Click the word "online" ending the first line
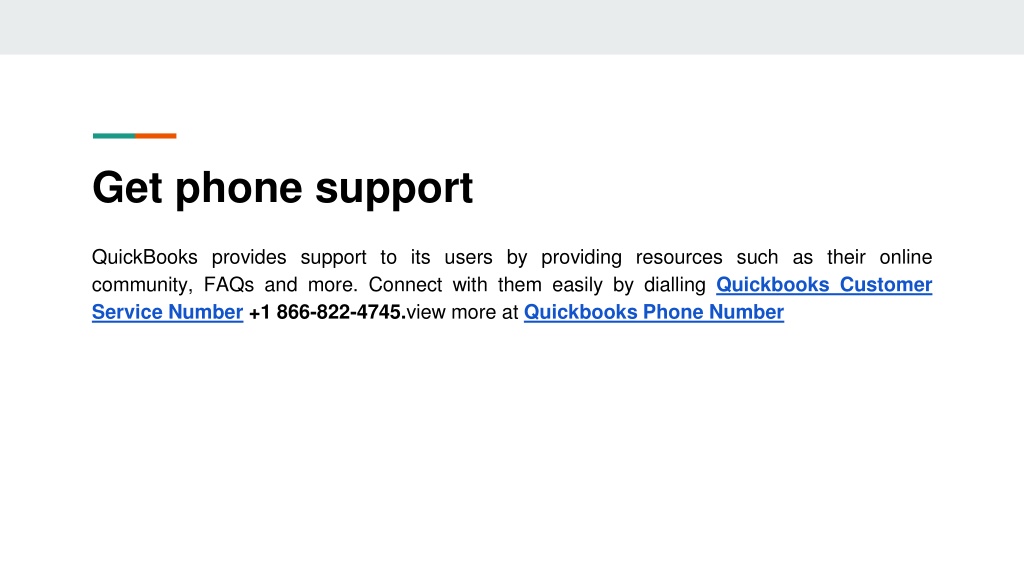1024x576 pixels. coord(906,257)
